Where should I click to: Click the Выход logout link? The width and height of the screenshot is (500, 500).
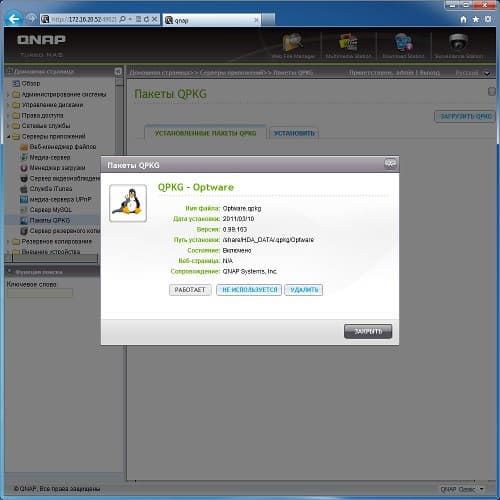[429, 73]
